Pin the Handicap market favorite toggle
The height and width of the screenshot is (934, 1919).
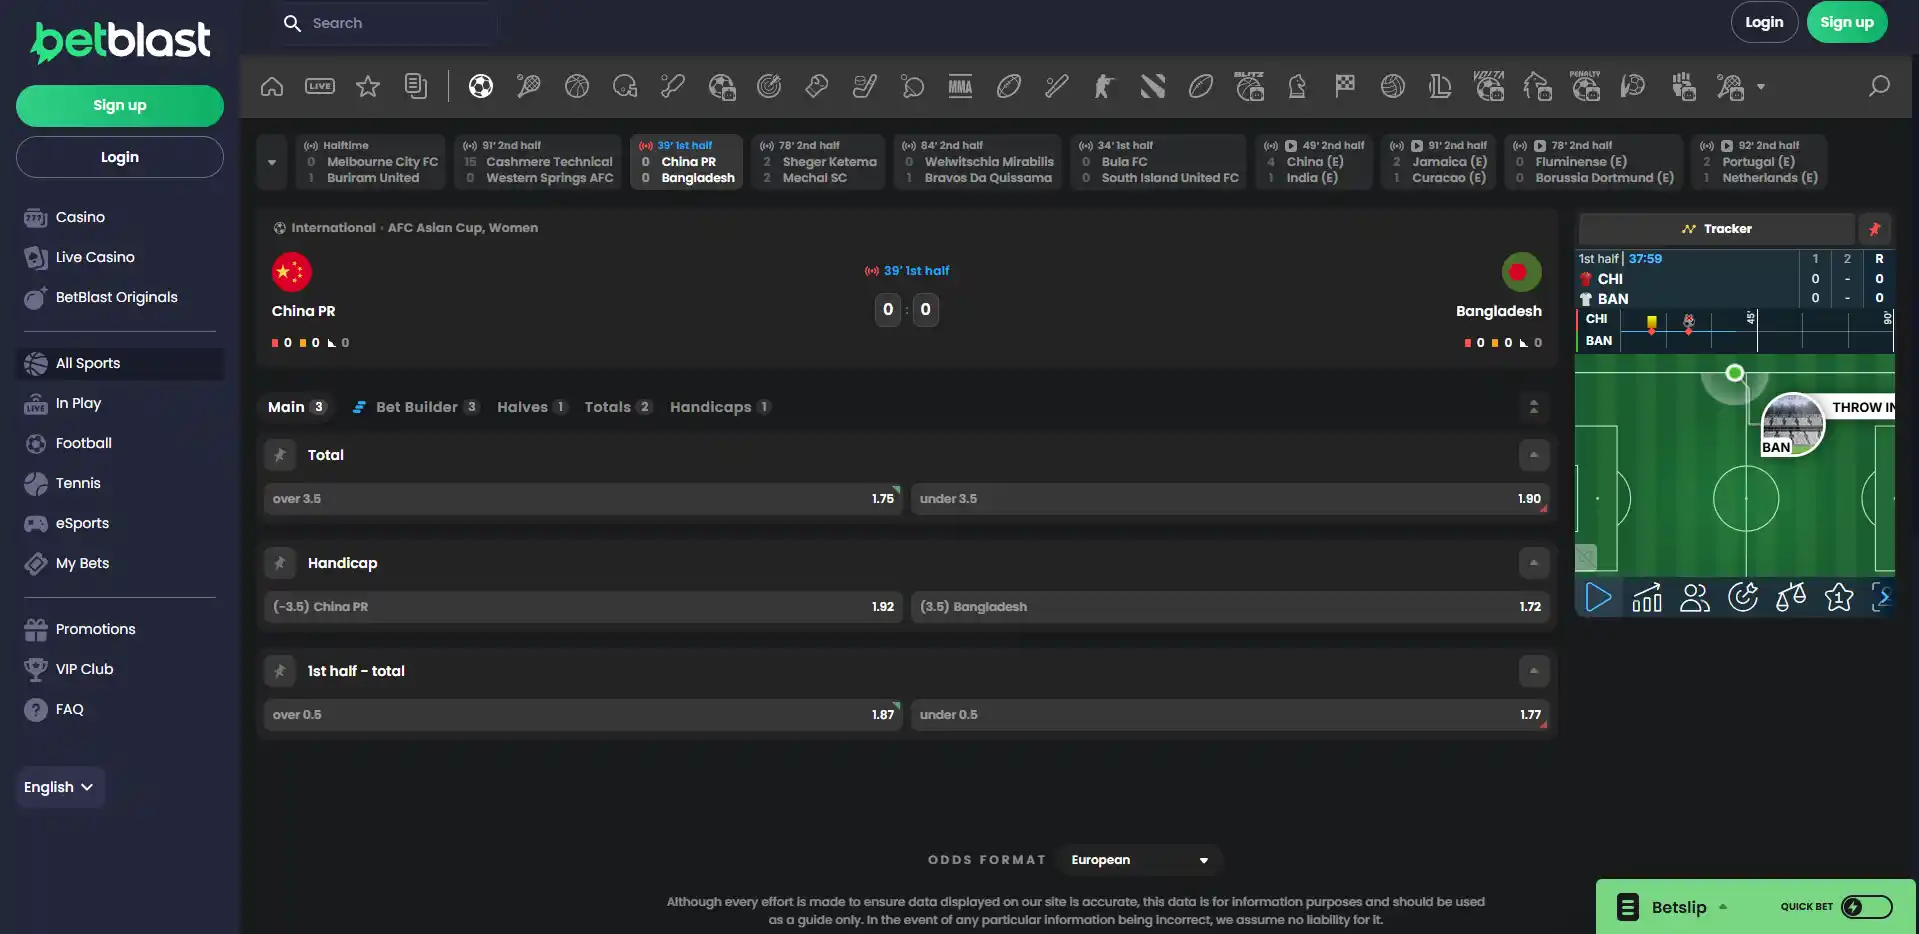tap(280, 563)
